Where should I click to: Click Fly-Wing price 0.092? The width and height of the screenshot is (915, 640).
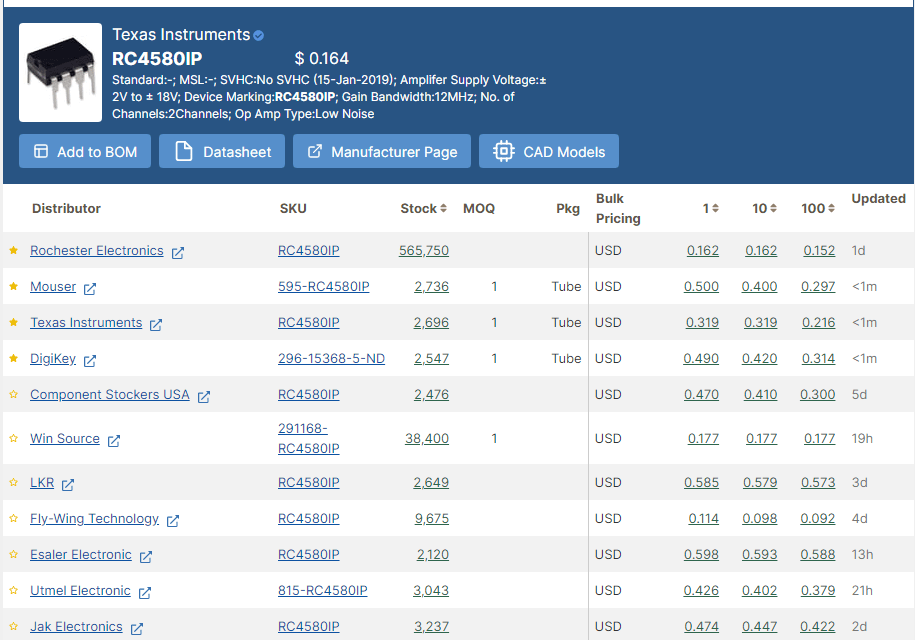pyautogui.click(x=818, y=519)
